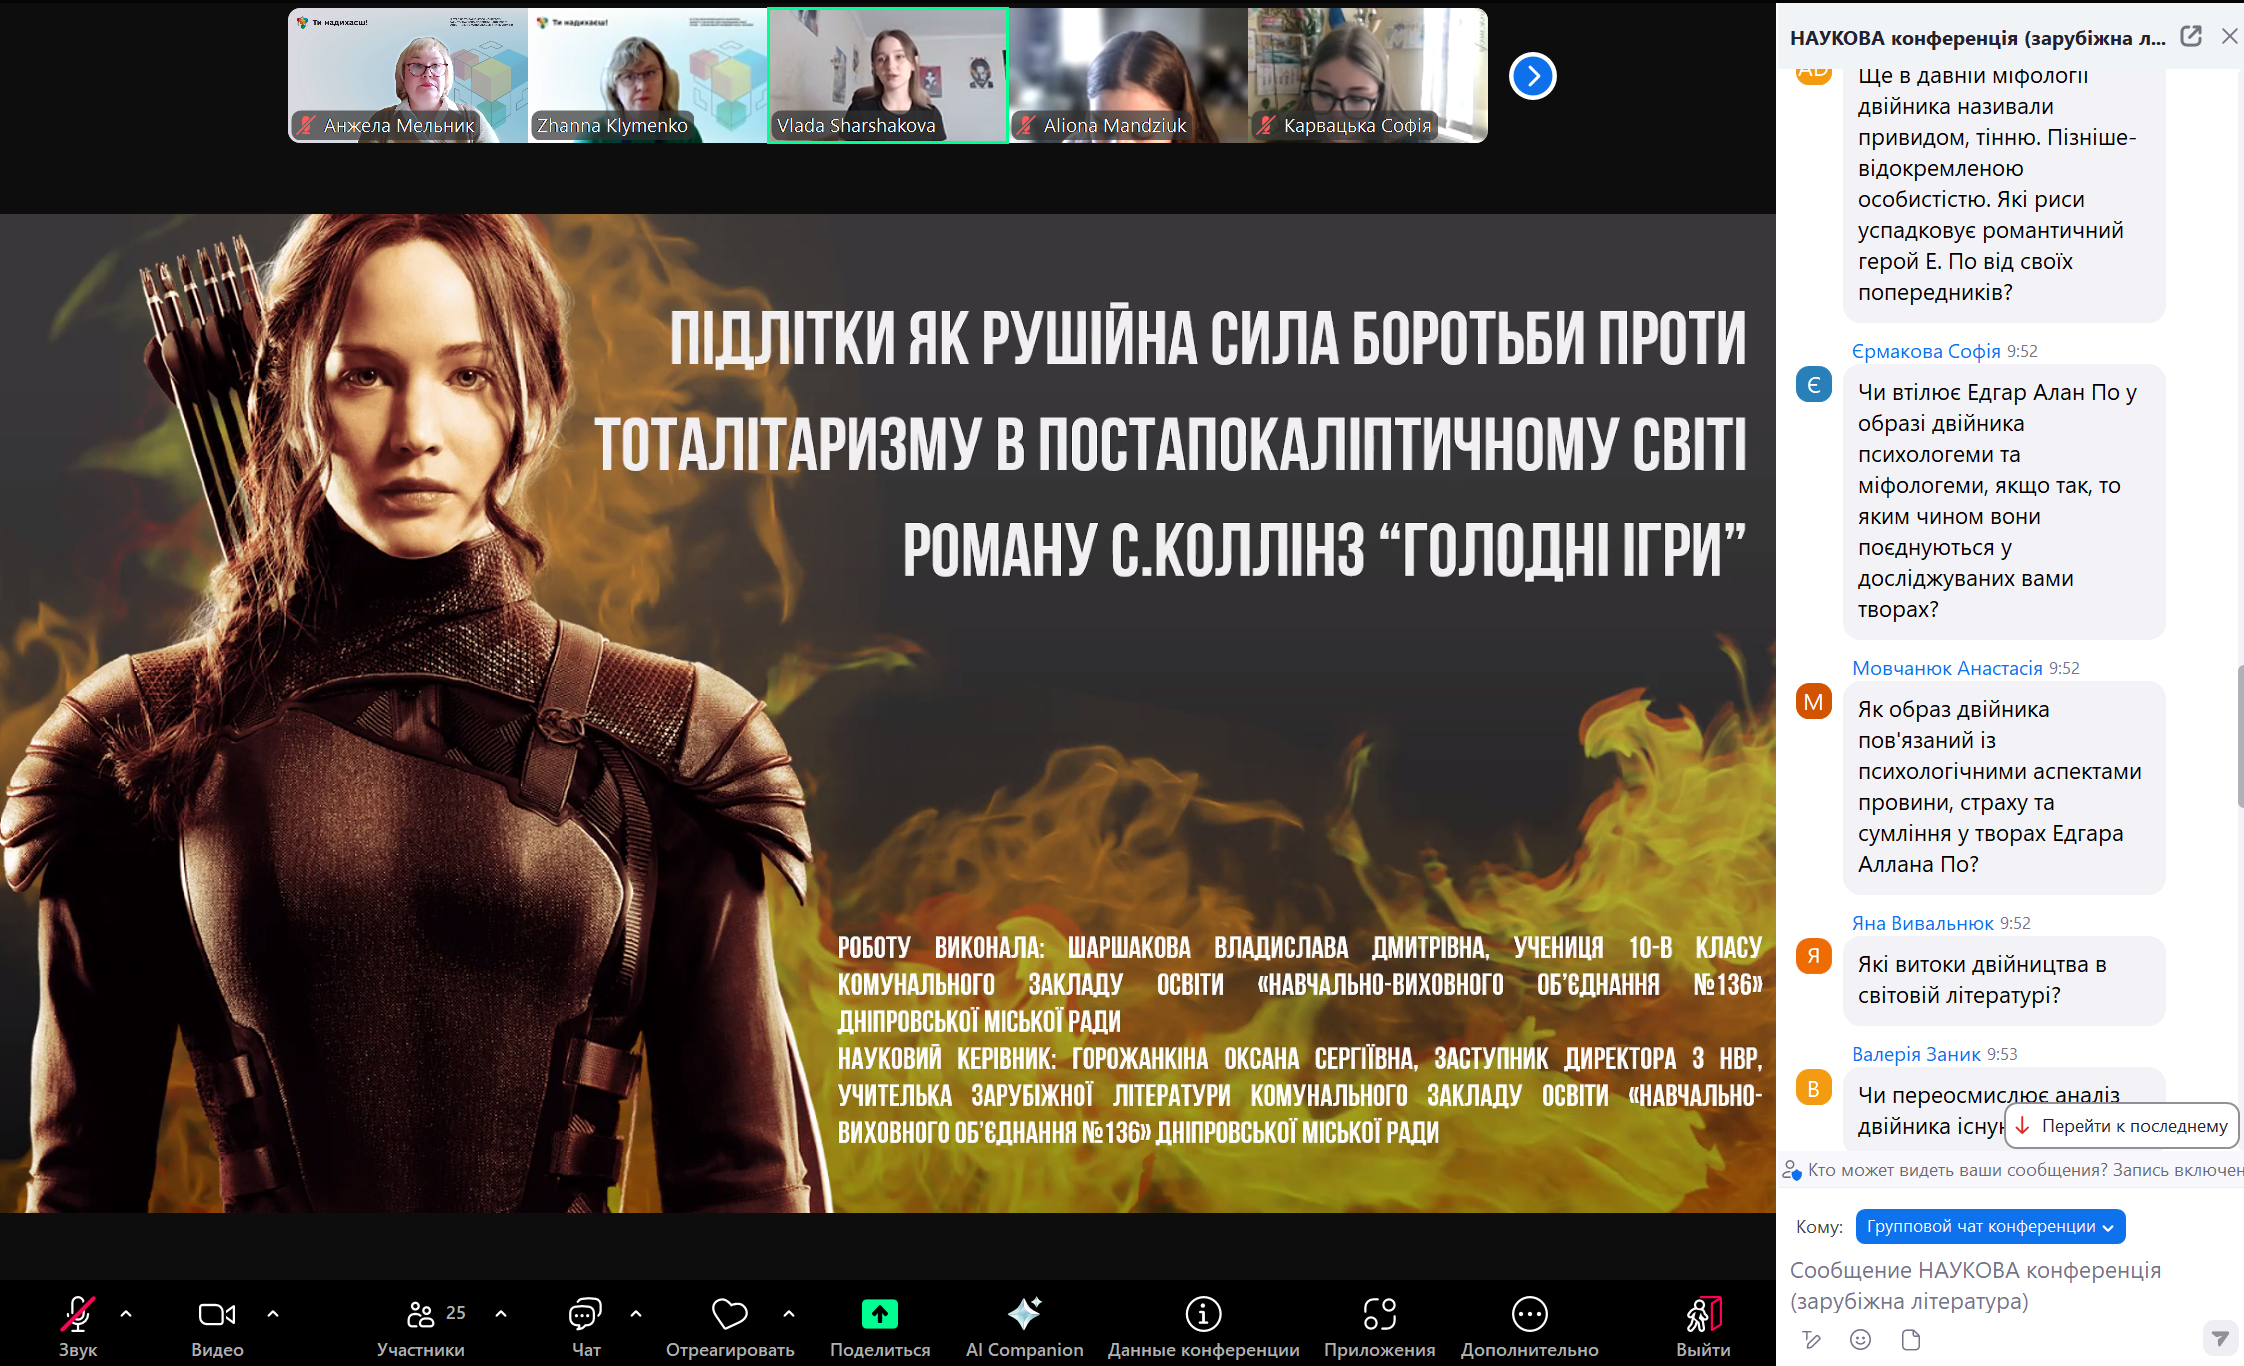Click message starting 'Як образ двійника пов'язаний'
This screenshot has width=2244, height=1366.
(2004, 787)
